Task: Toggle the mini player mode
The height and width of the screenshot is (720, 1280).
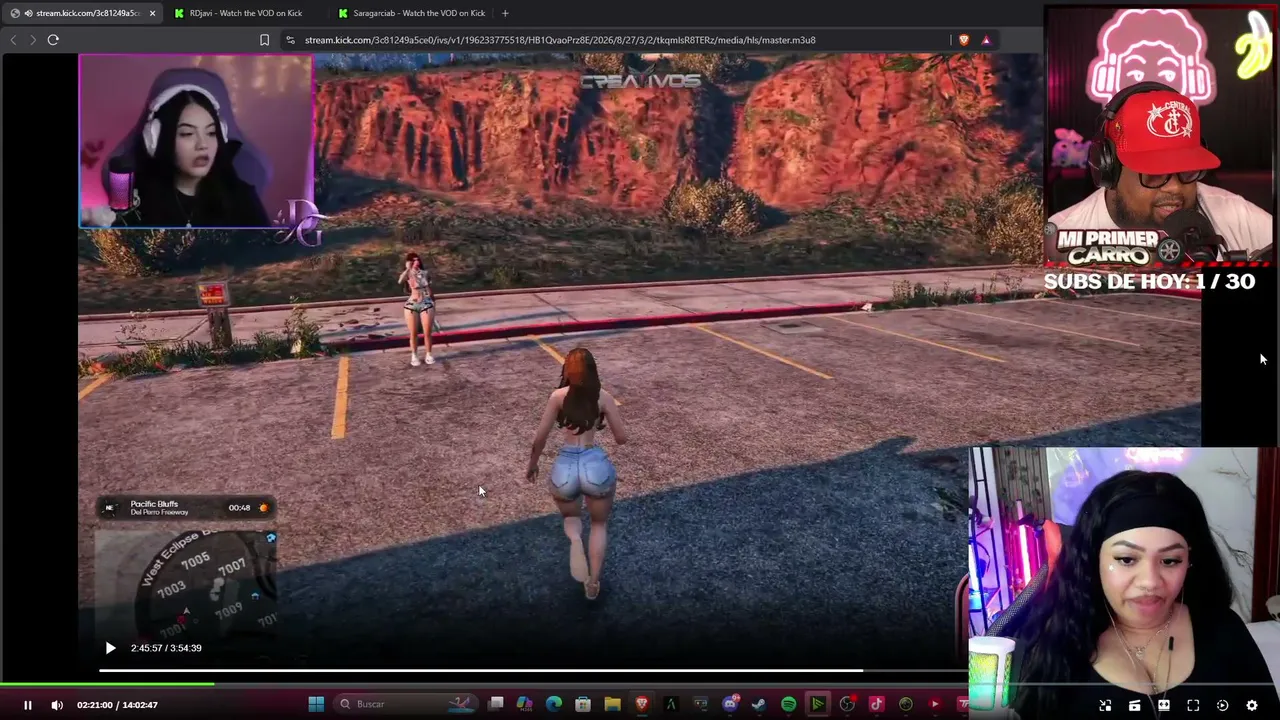Action: 1105,705
